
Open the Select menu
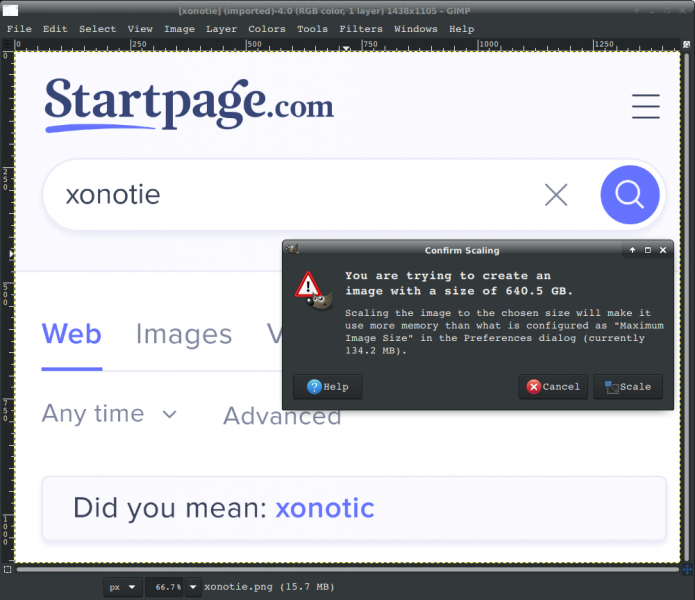(x=98, y=29)
